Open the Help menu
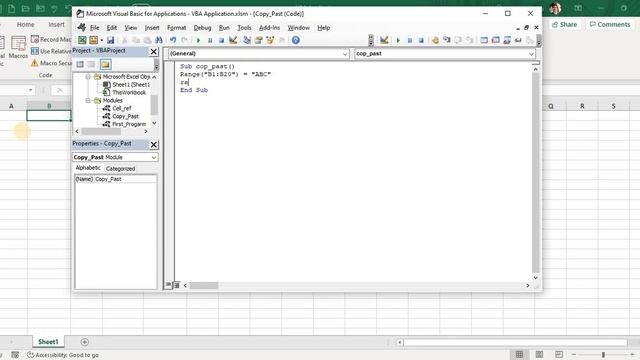 324,28
